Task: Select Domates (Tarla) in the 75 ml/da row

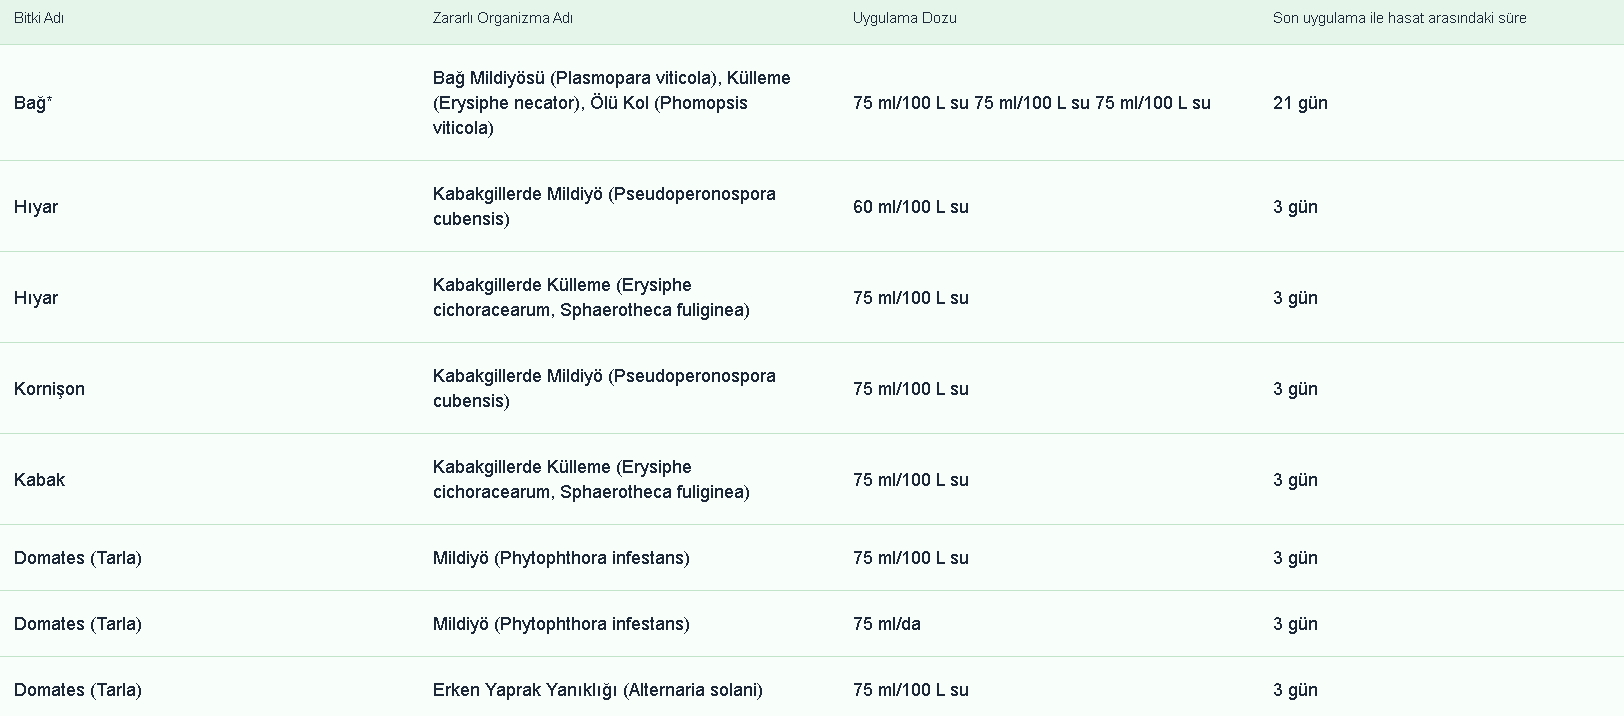Action: (x=77, y=624)
